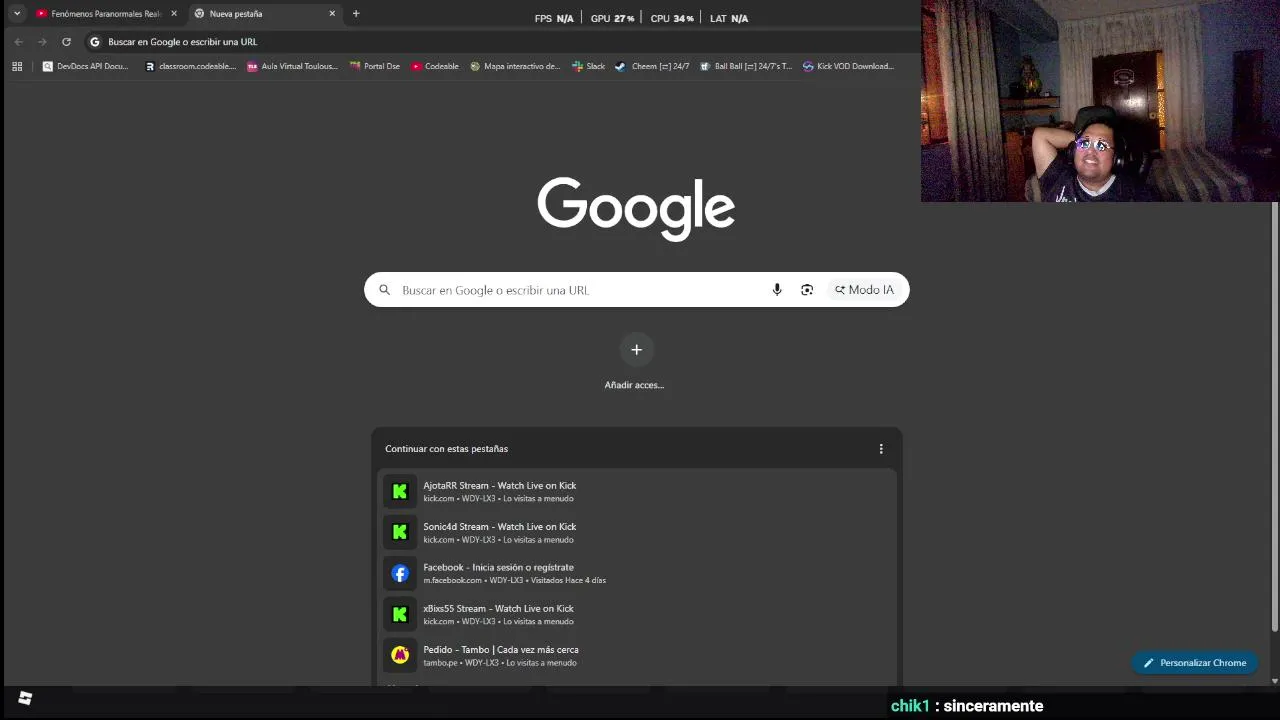Click the Google logo
Viewport: 1280px width, 720px height.
click(x=636, y=209)
